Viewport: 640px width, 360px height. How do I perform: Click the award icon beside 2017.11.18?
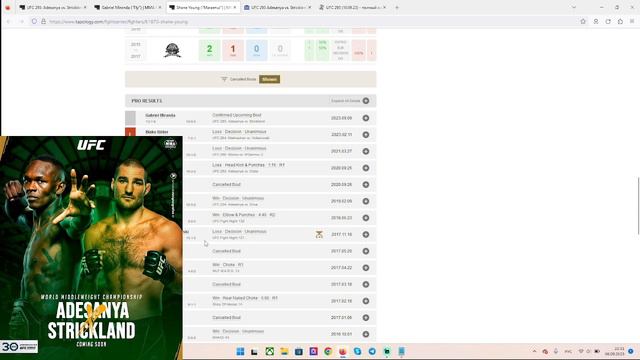319,234
